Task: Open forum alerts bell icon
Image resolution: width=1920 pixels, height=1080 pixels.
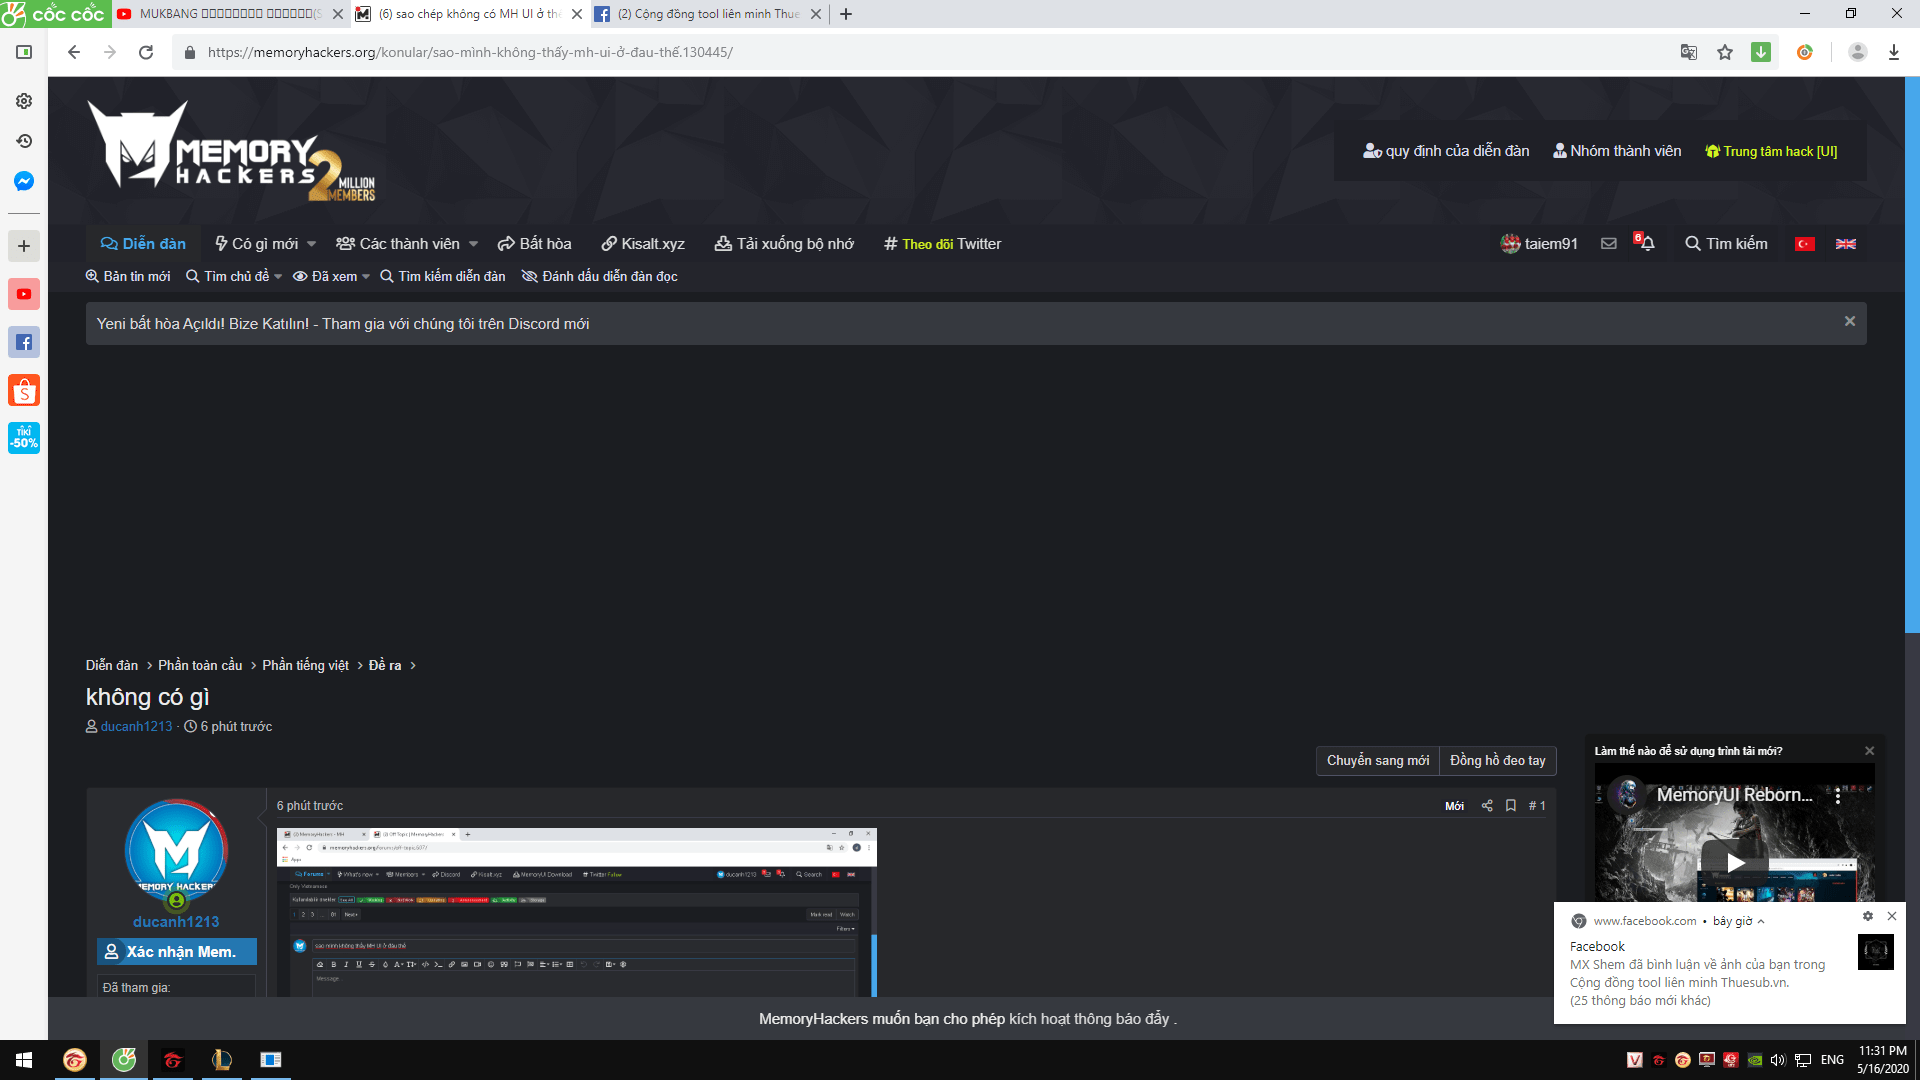Action: (x=1646, y=243)
